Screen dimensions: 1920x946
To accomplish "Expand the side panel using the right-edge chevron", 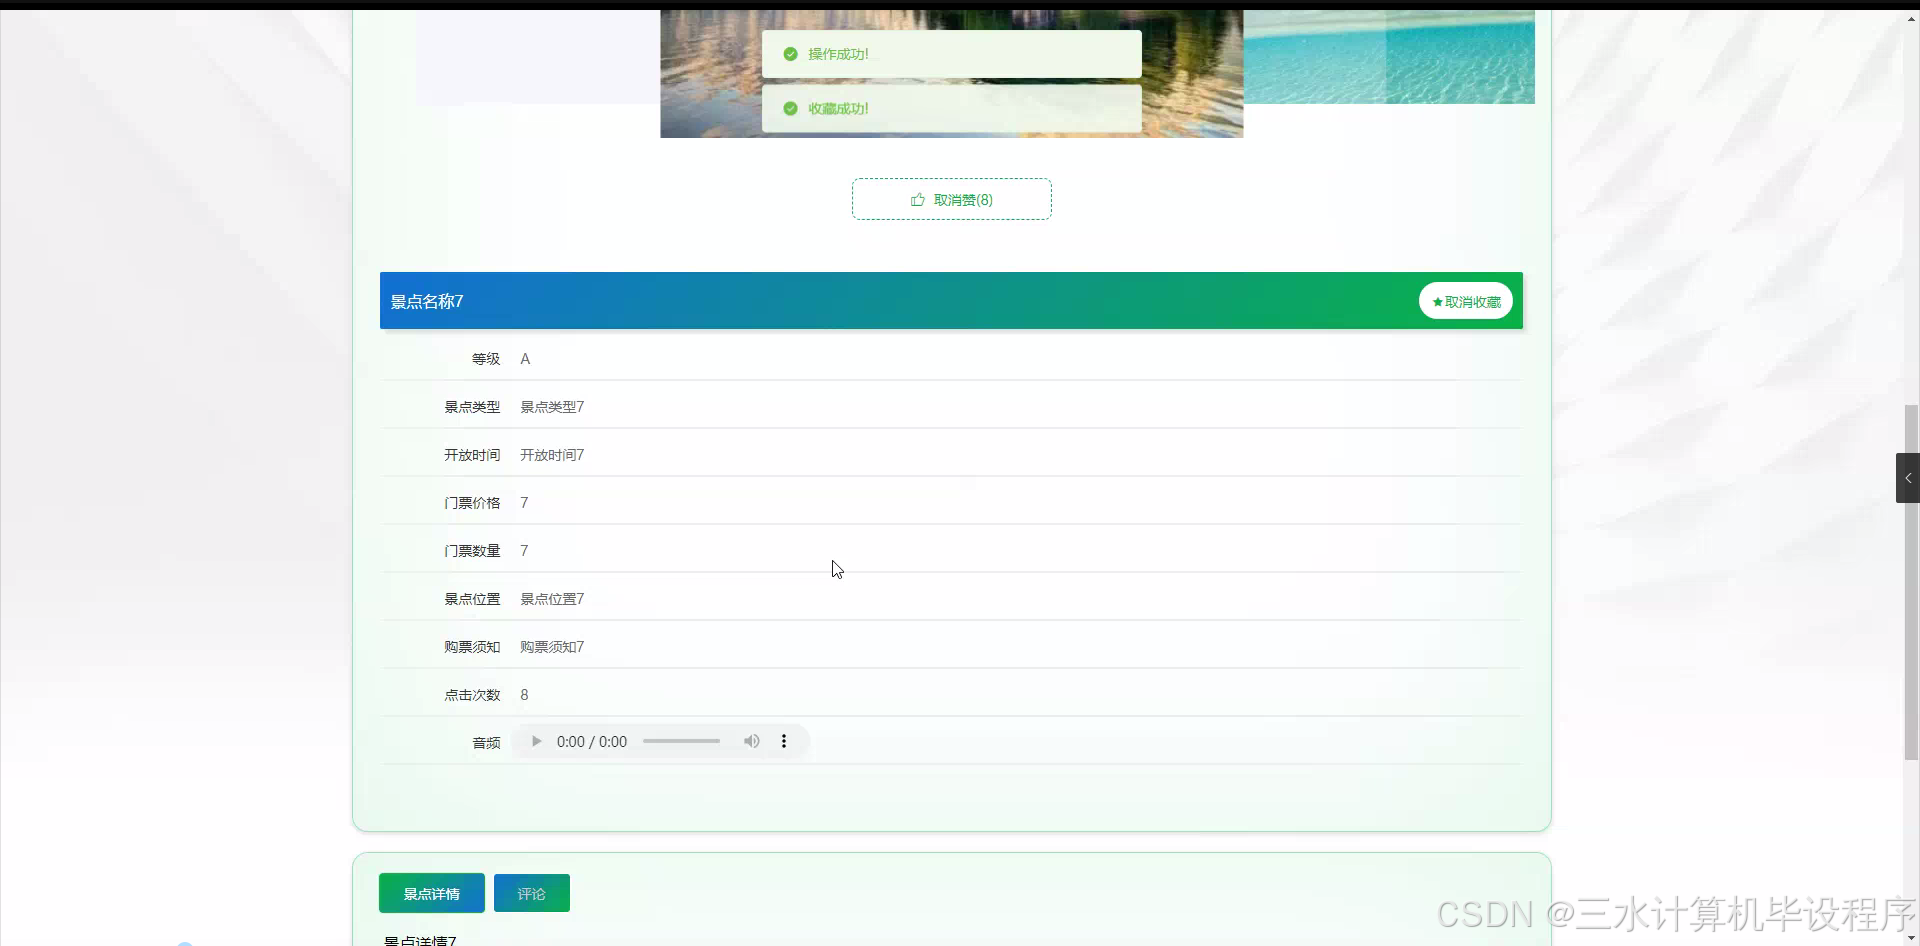I will 1908,477.
